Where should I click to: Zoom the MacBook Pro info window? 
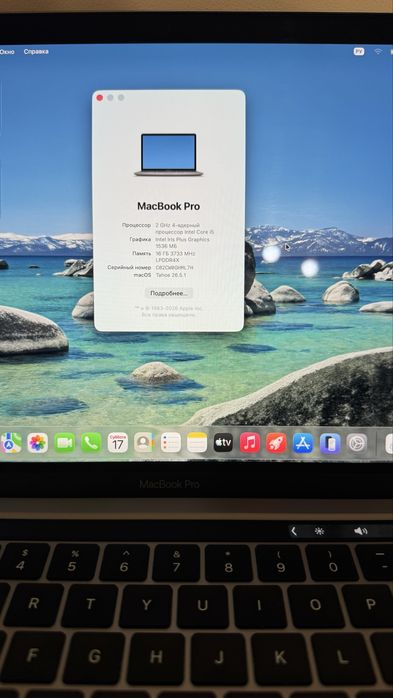(x=121, y=97)
